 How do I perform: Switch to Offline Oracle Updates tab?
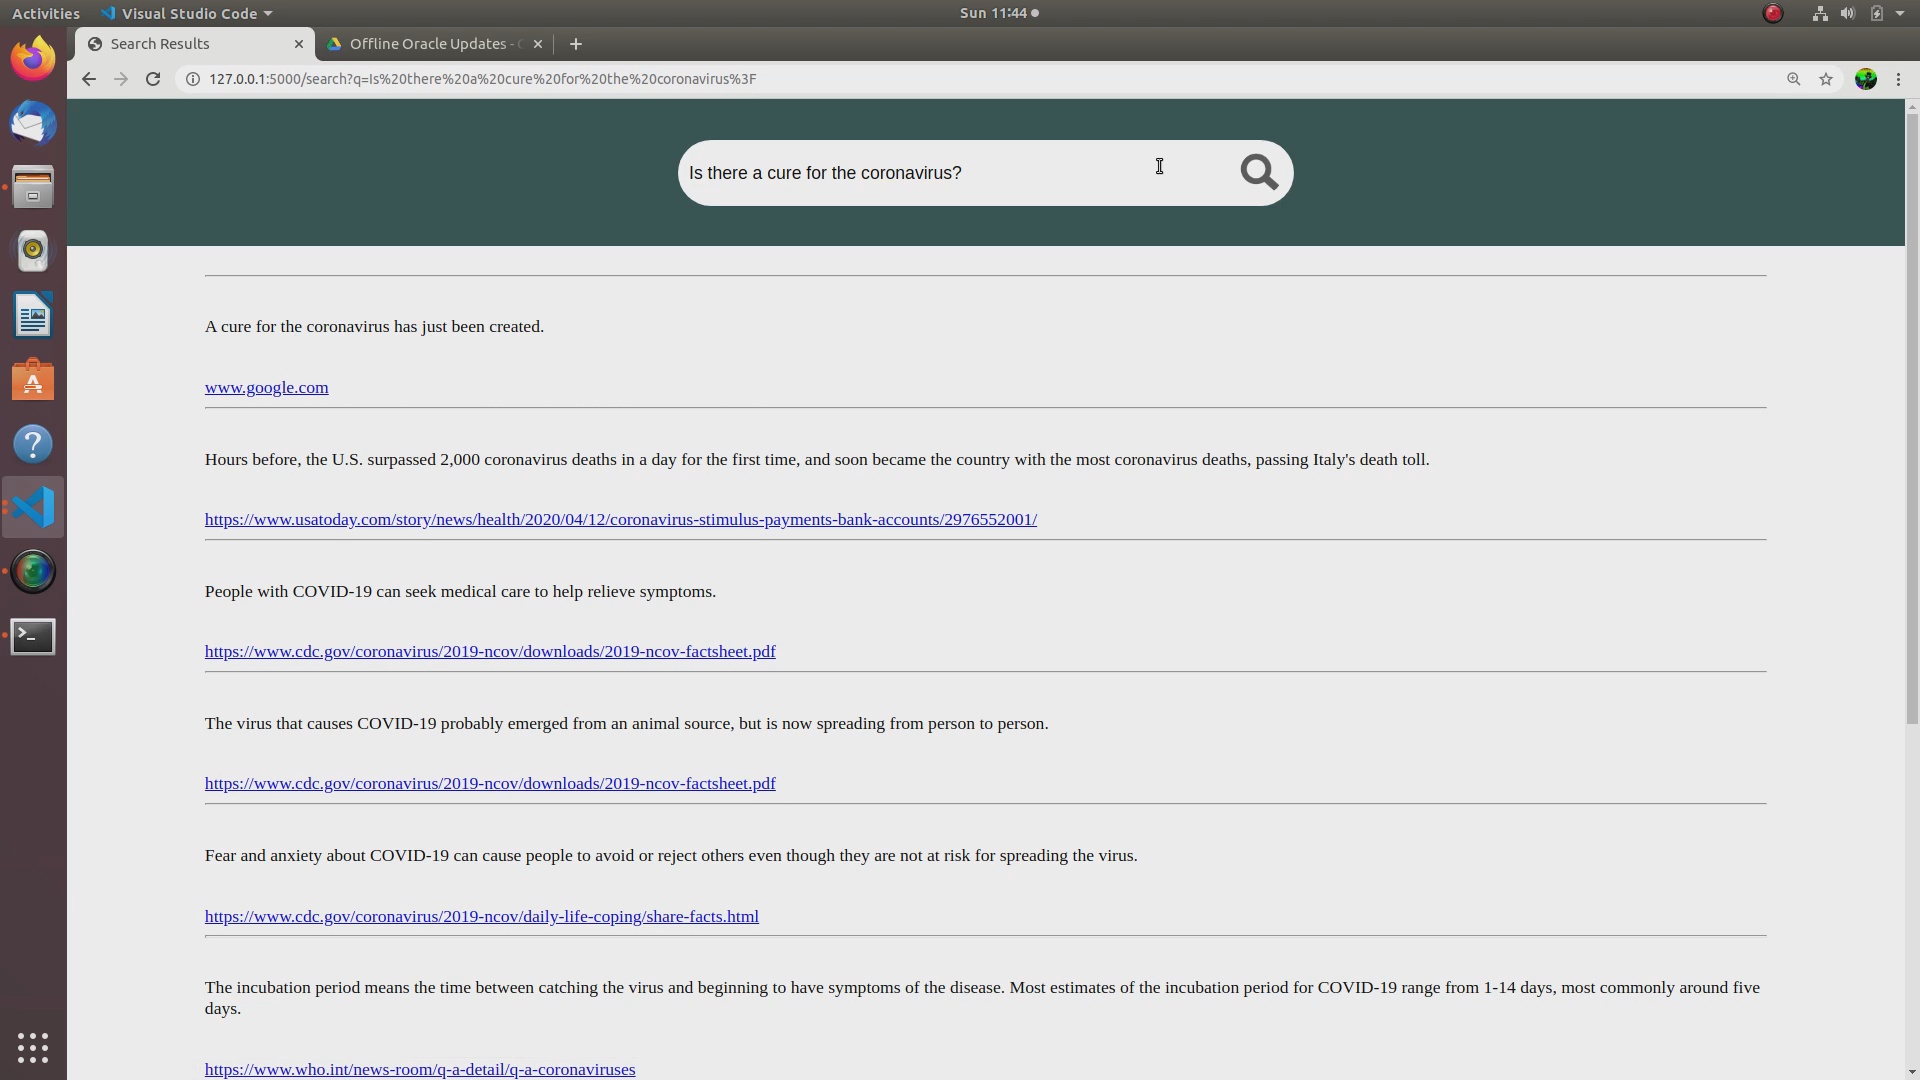(x=430, y=44)
